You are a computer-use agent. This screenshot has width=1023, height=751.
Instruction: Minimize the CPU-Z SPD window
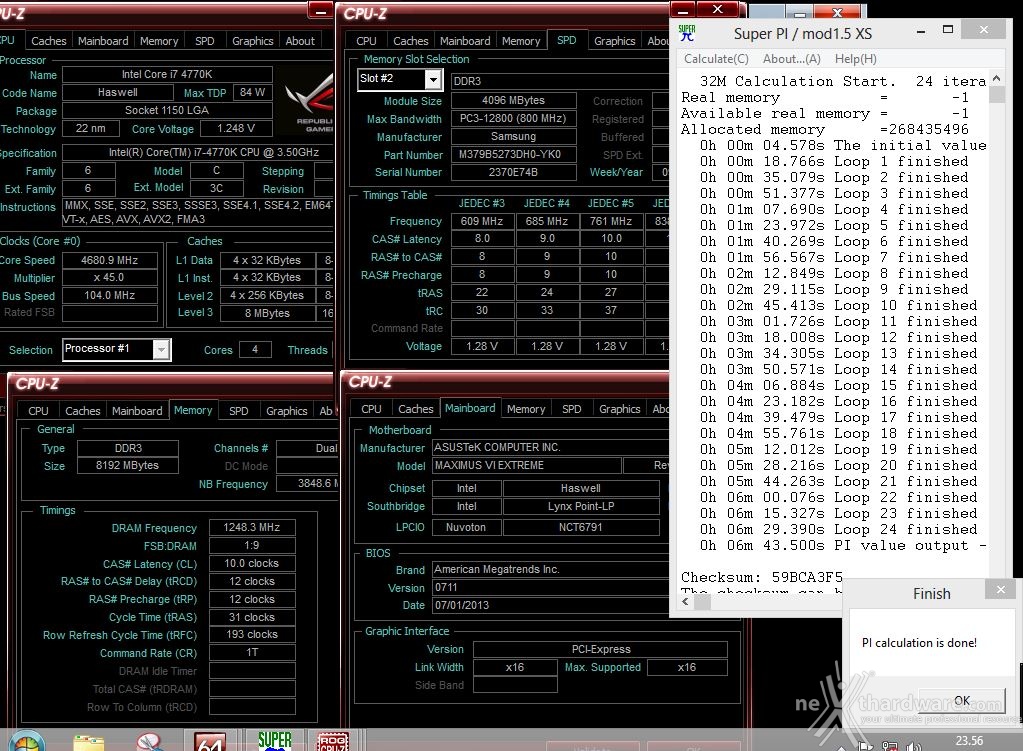coord(682,10)
